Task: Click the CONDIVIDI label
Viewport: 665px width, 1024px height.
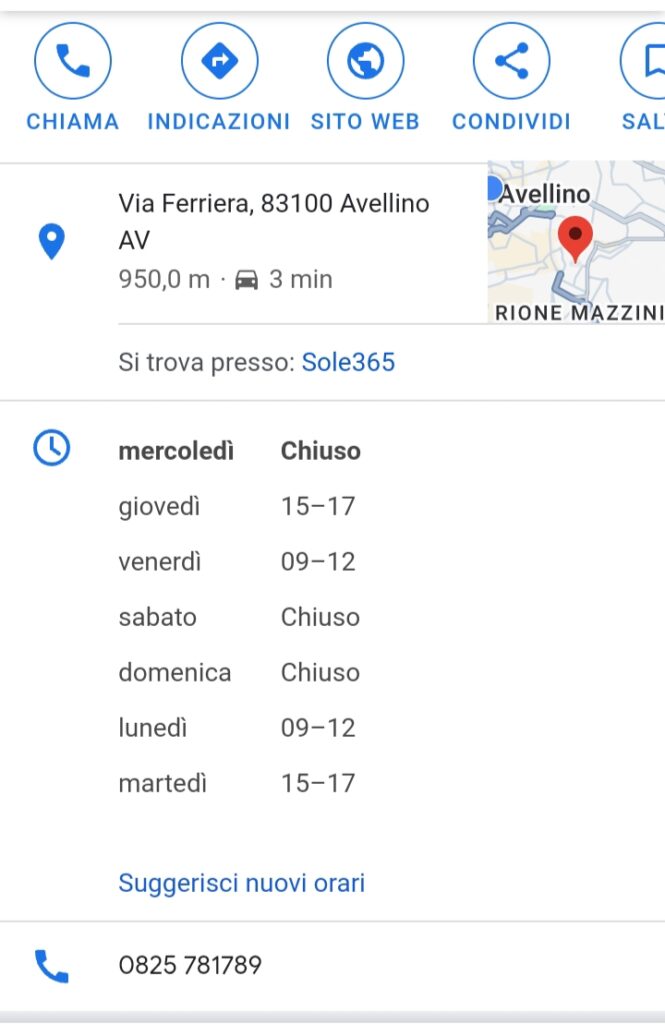Action: coord(511,122)
